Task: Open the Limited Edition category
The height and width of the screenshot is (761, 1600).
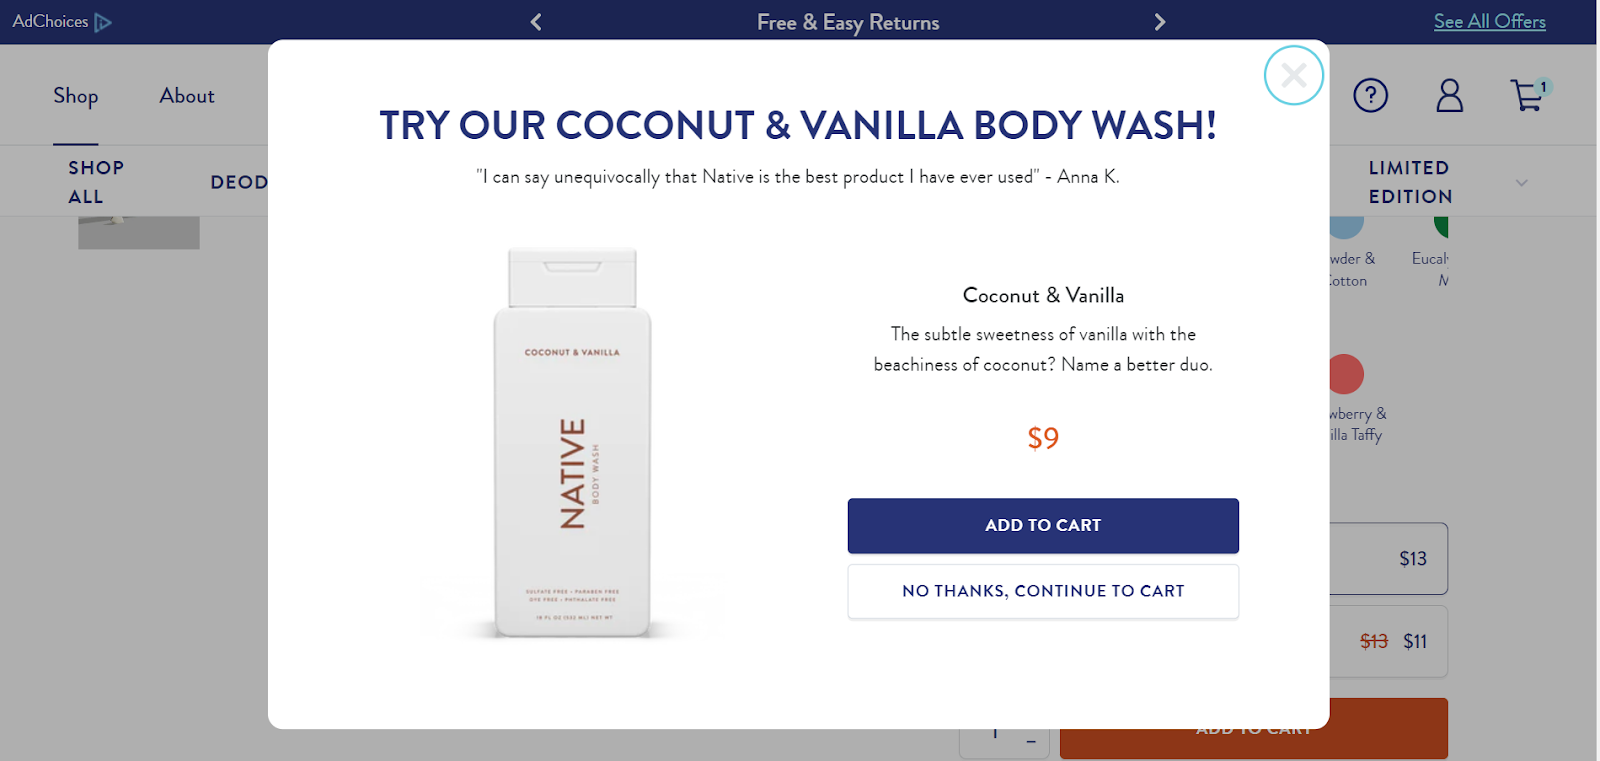Action: click(x=1410, y=182)
